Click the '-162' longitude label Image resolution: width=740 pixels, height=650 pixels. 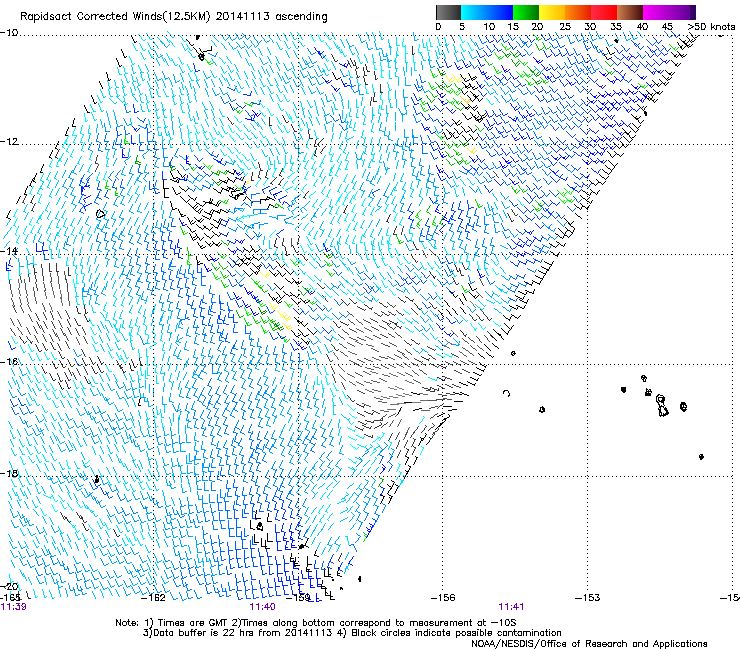154,598
